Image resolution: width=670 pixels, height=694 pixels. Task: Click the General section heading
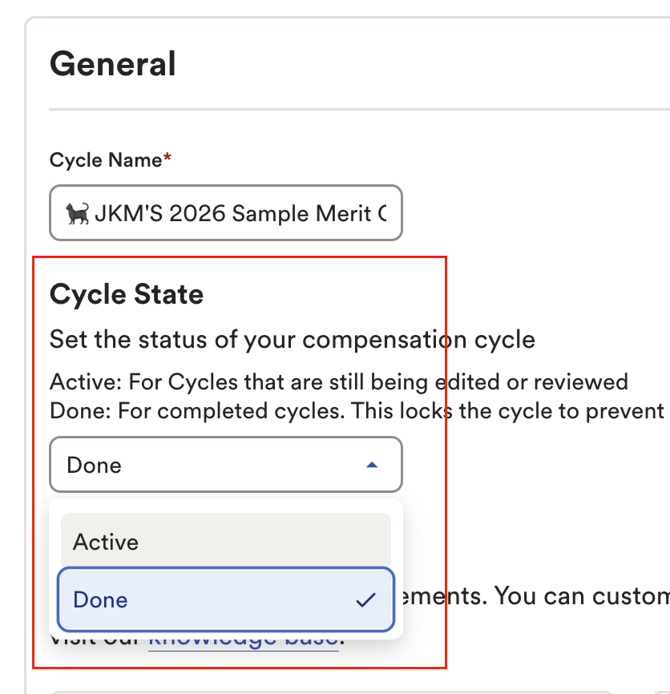pos(113,64)
